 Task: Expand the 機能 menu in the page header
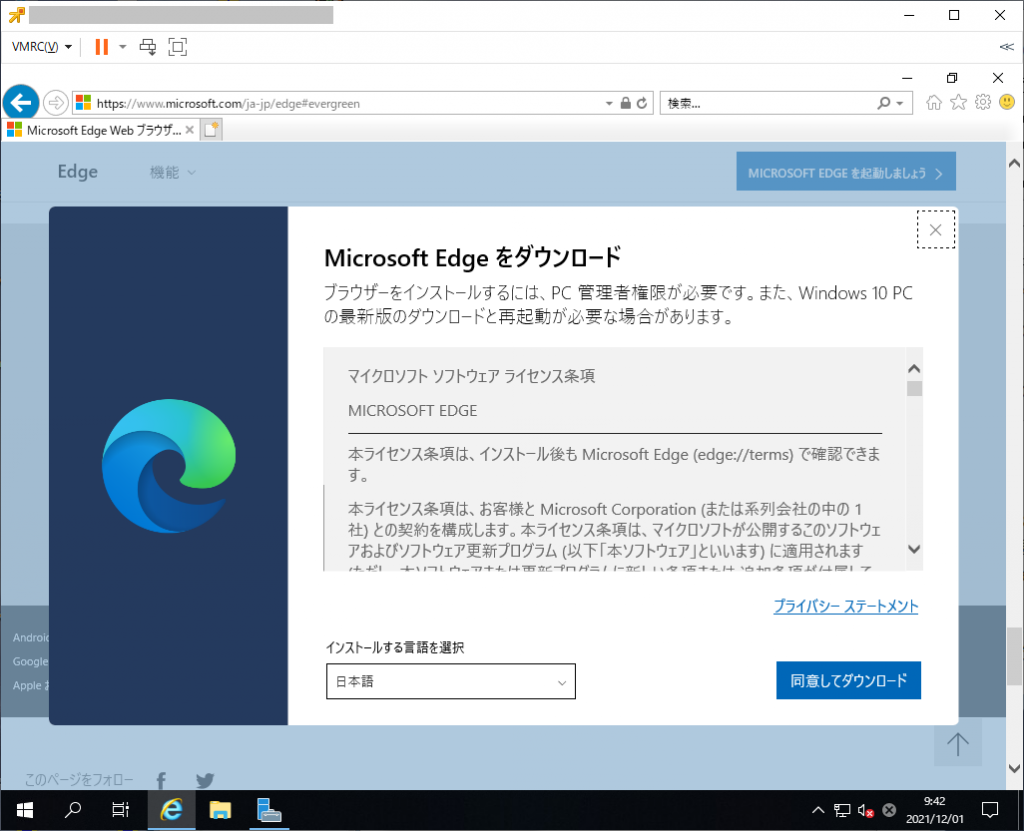[172, 172]
